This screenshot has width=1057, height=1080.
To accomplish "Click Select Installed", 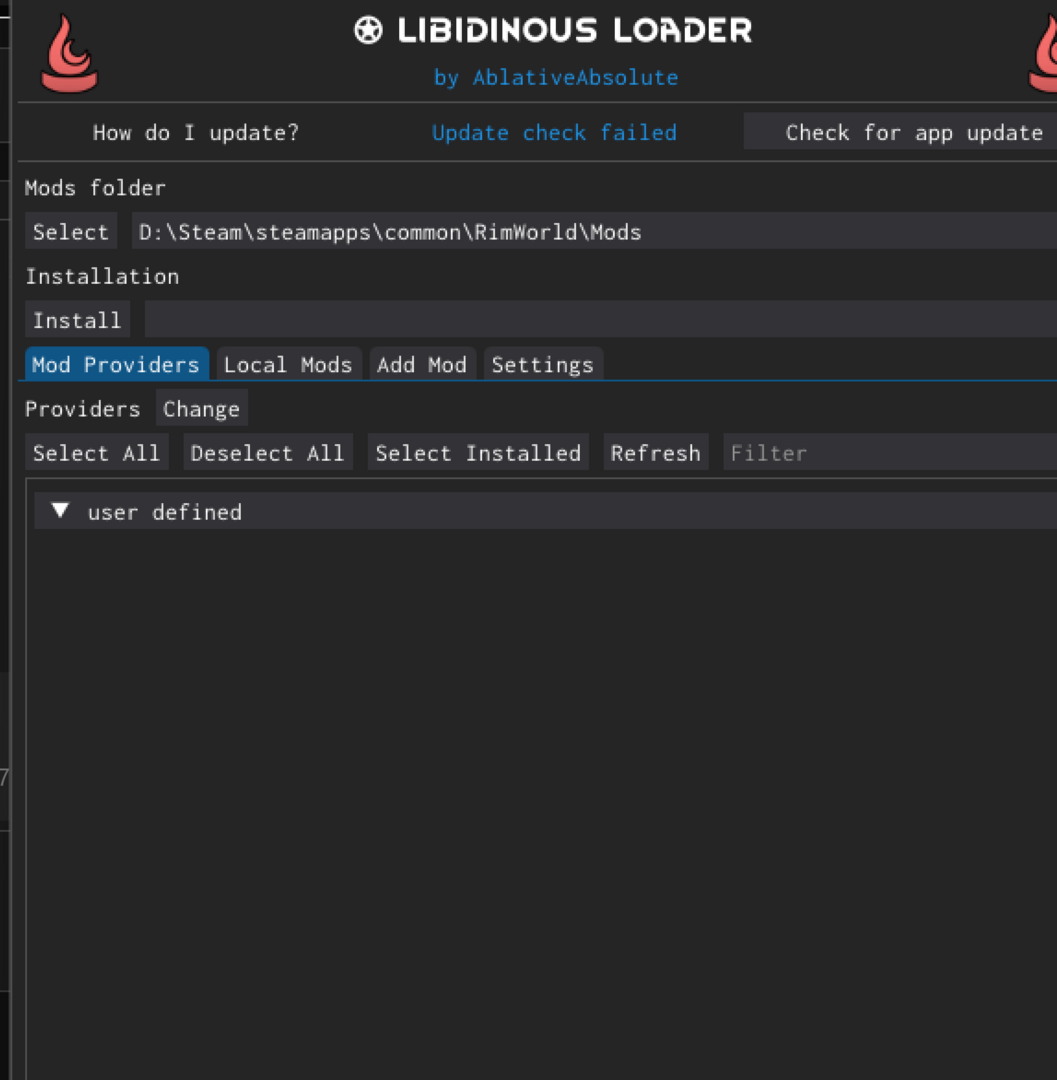I will point(478,452).
